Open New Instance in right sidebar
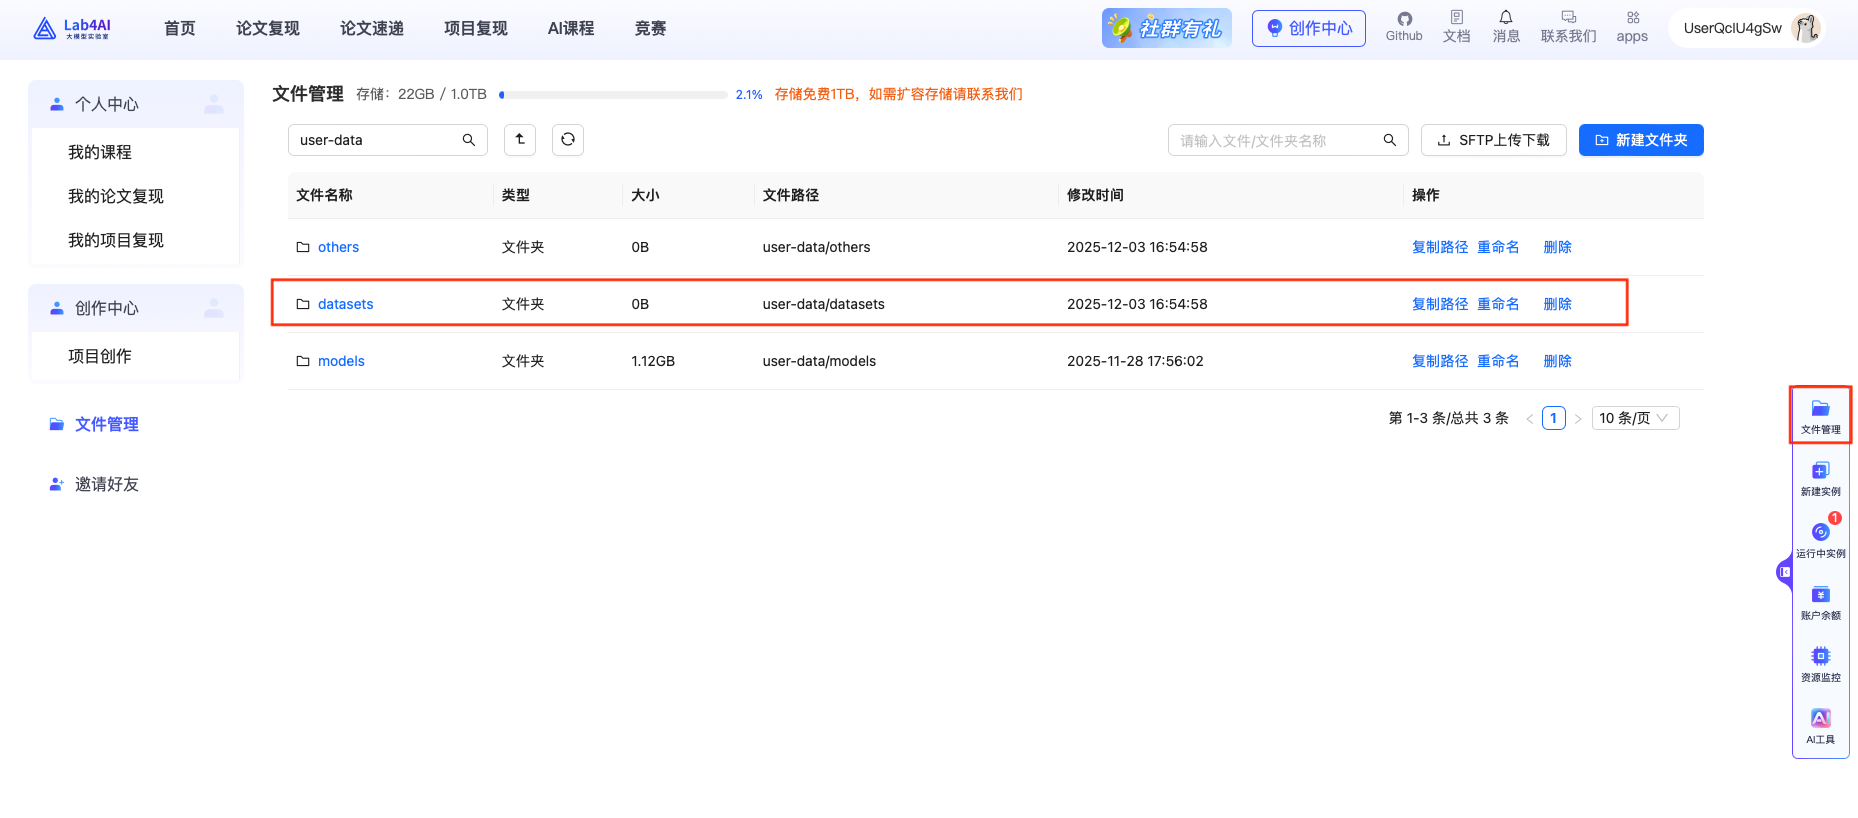 point(1820,477)
